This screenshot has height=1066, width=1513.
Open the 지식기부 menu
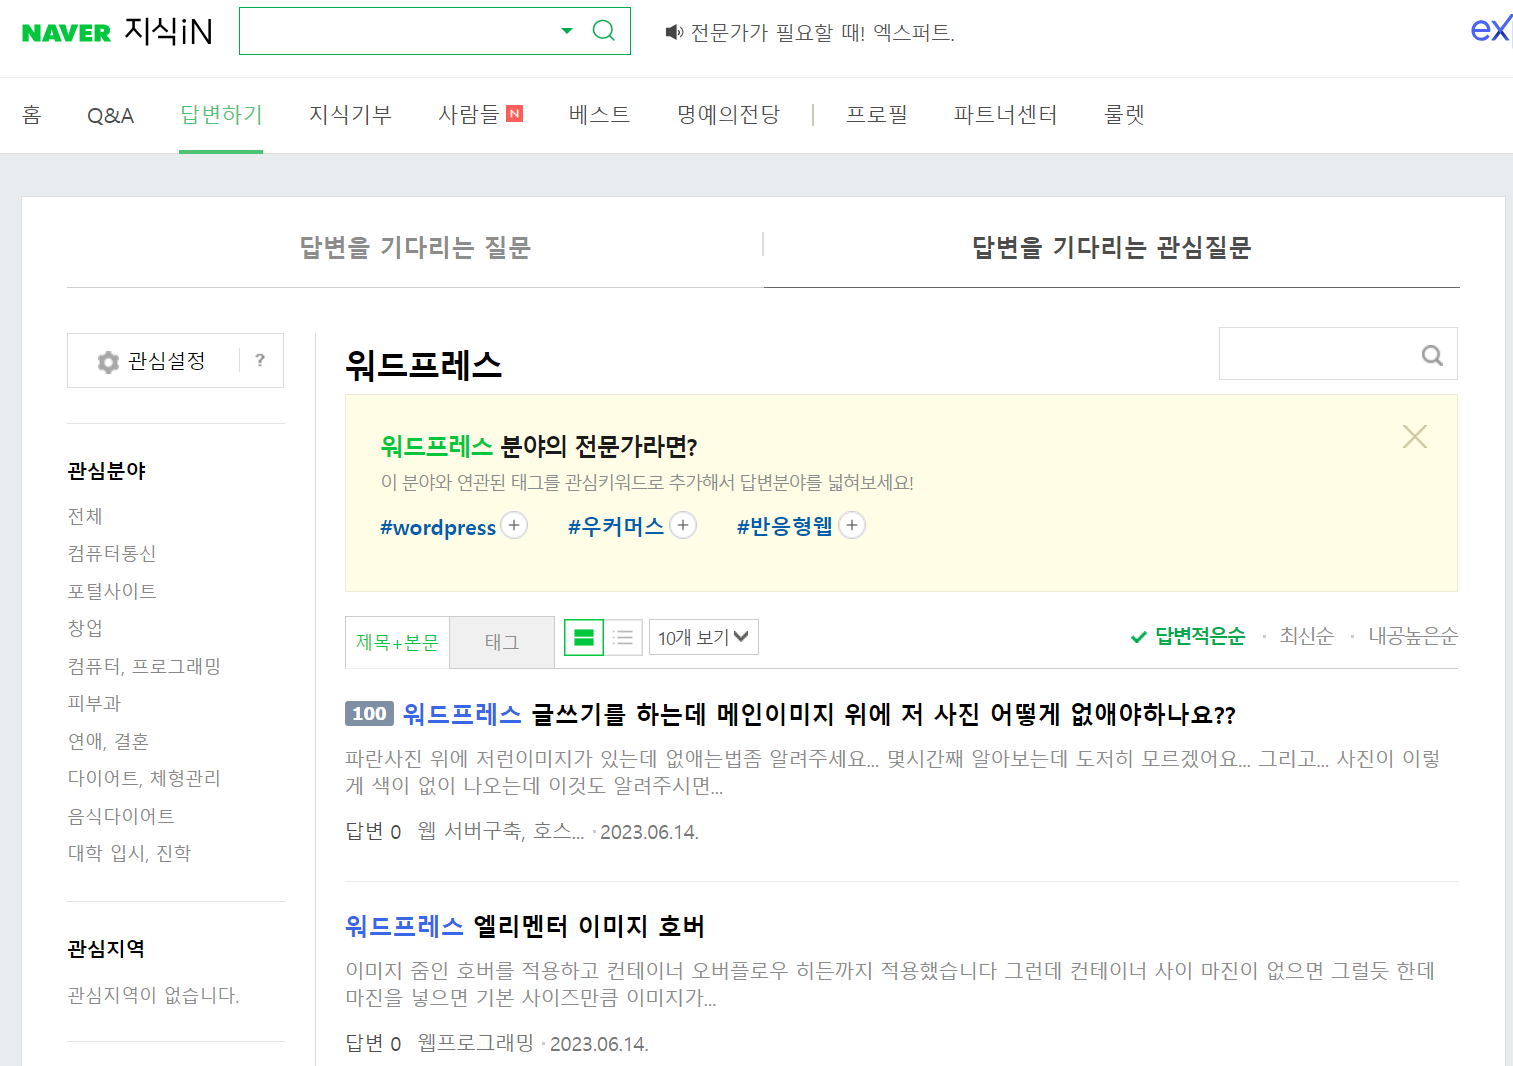[350, 115]
